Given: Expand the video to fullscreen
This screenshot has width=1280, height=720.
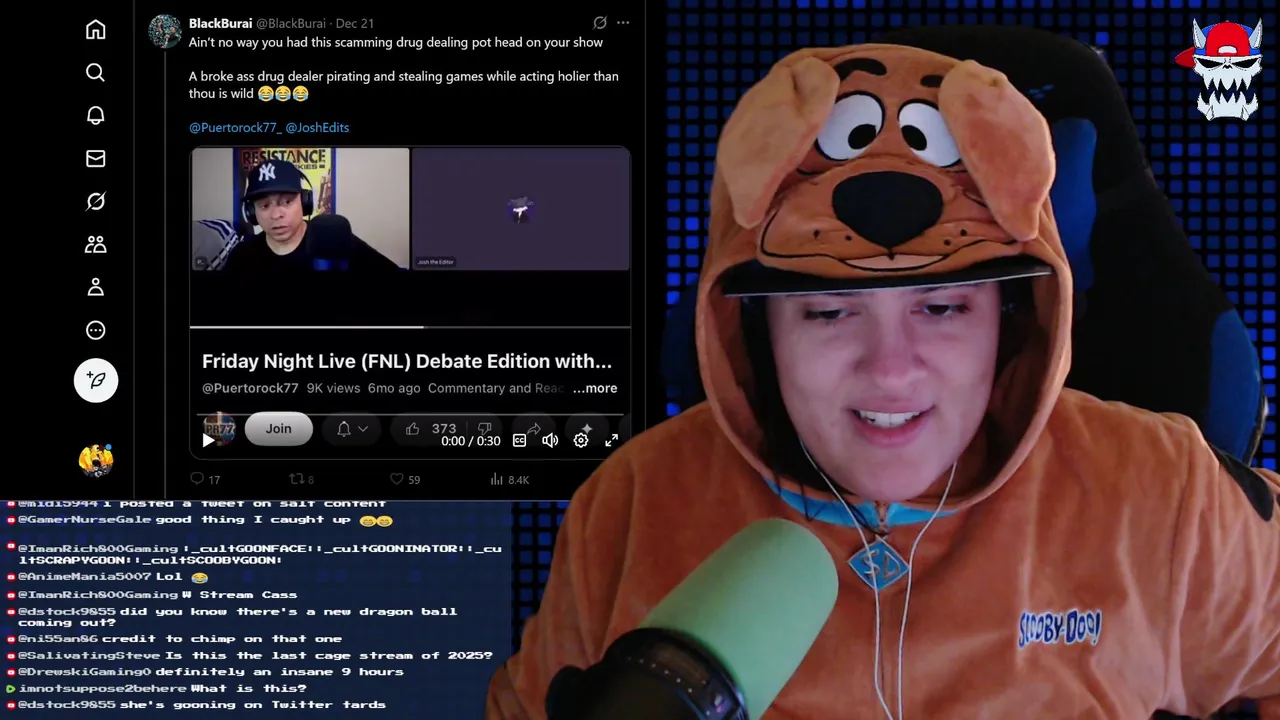Looking at the screenshot, I should tap(611, 440).
